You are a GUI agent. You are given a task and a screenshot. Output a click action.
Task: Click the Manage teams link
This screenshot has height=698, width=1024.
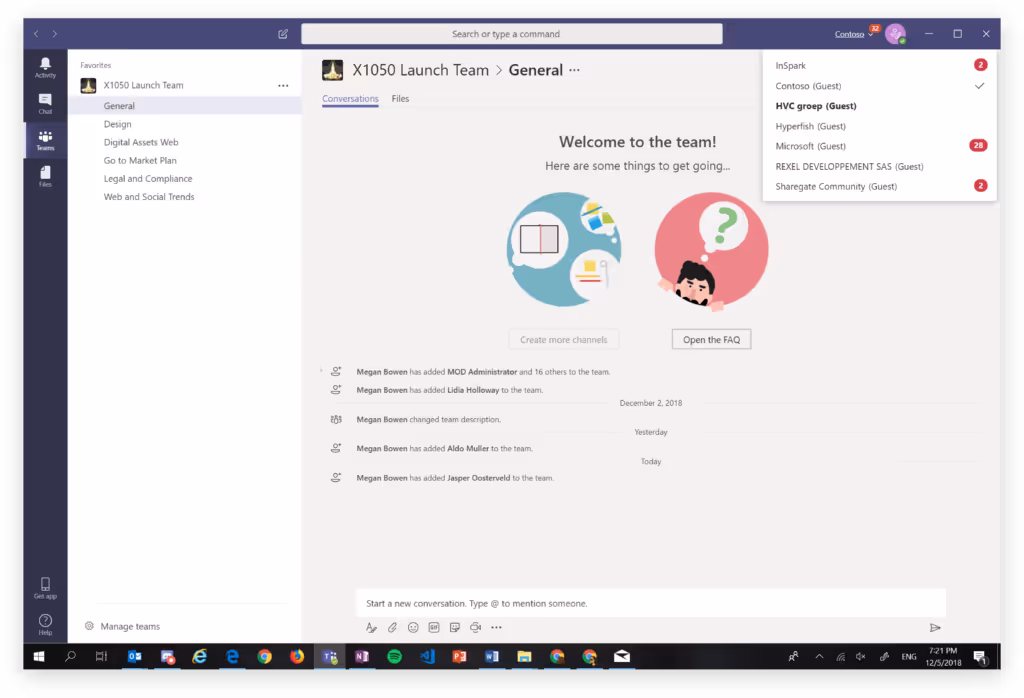(130, 626)
